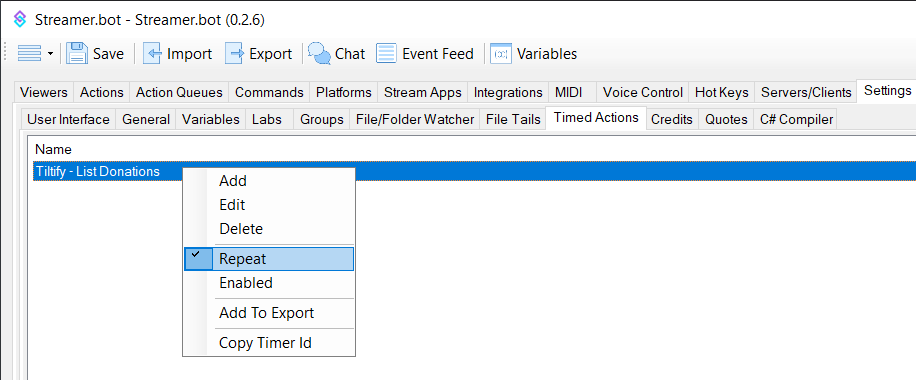The height and width of the screenshot is (380, 916).
Task: Open the Hot Keys tab
Action: click(x=721, y=92)
